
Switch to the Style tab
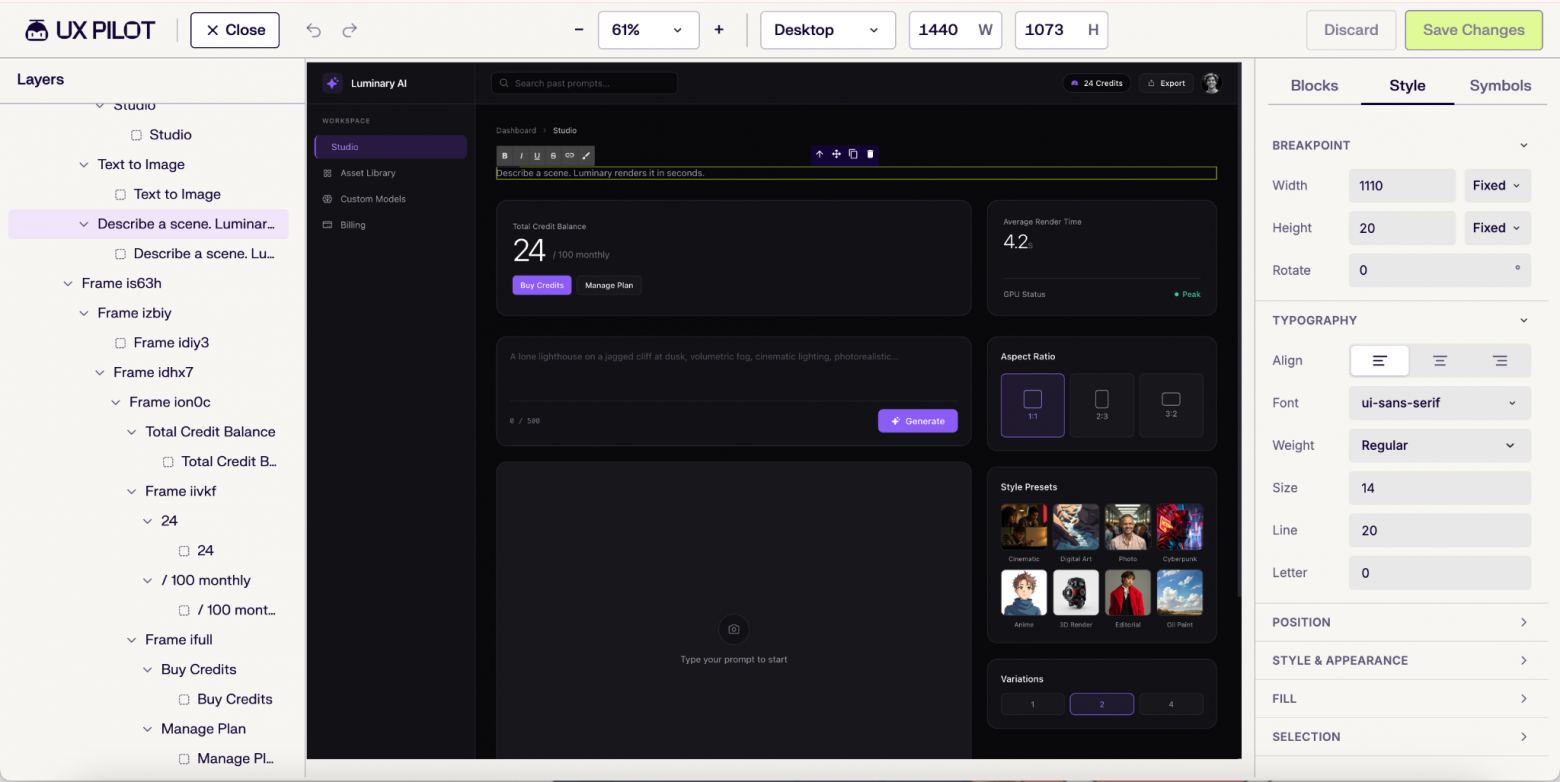pos(1407,86)
